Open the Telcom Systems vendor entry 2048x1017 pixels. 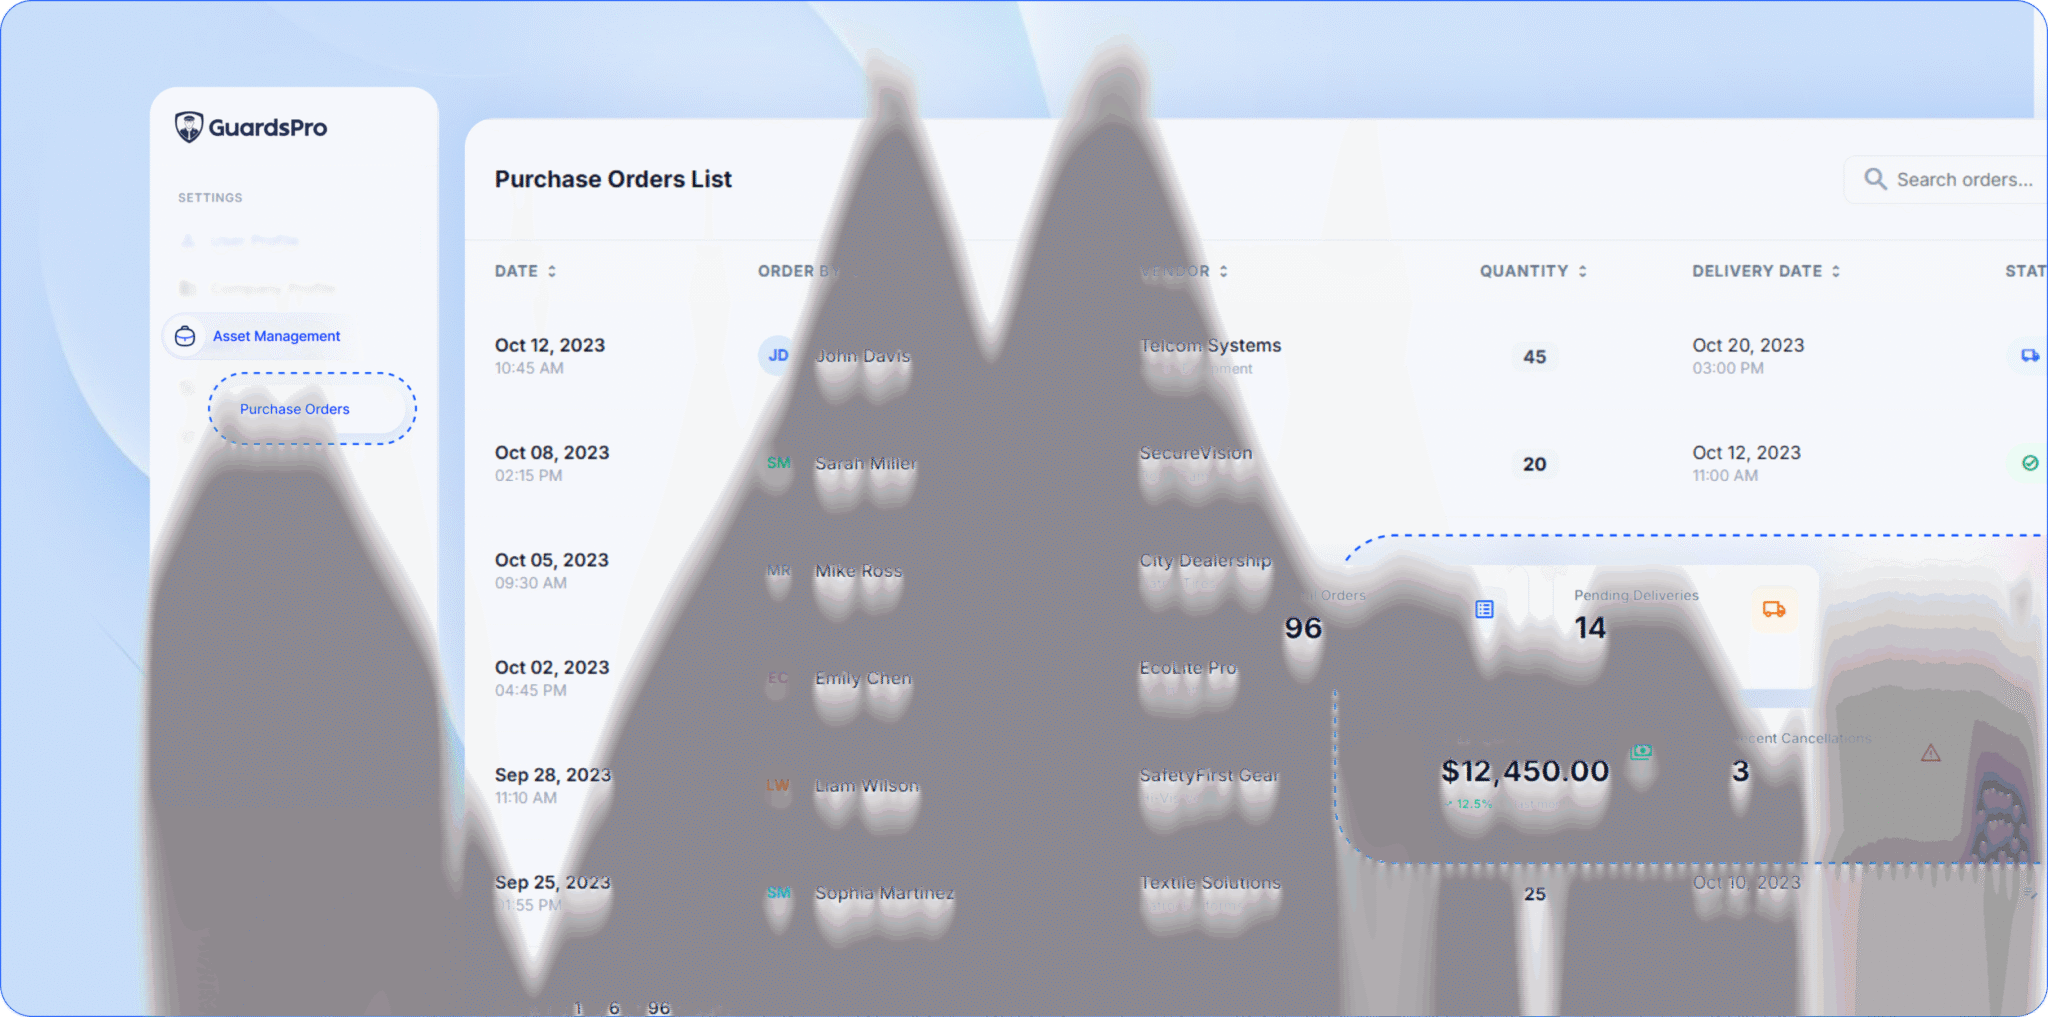pyautogui.click(x=1210, y=346)
